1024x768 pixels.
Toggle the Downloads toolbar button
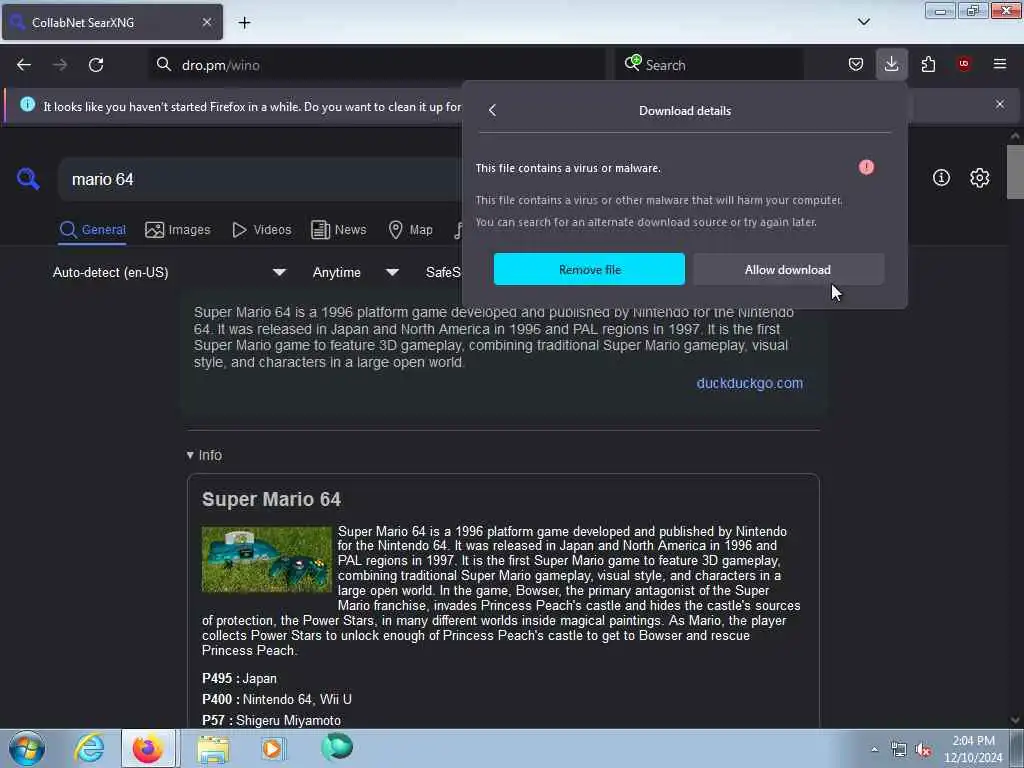click(891, 64)
